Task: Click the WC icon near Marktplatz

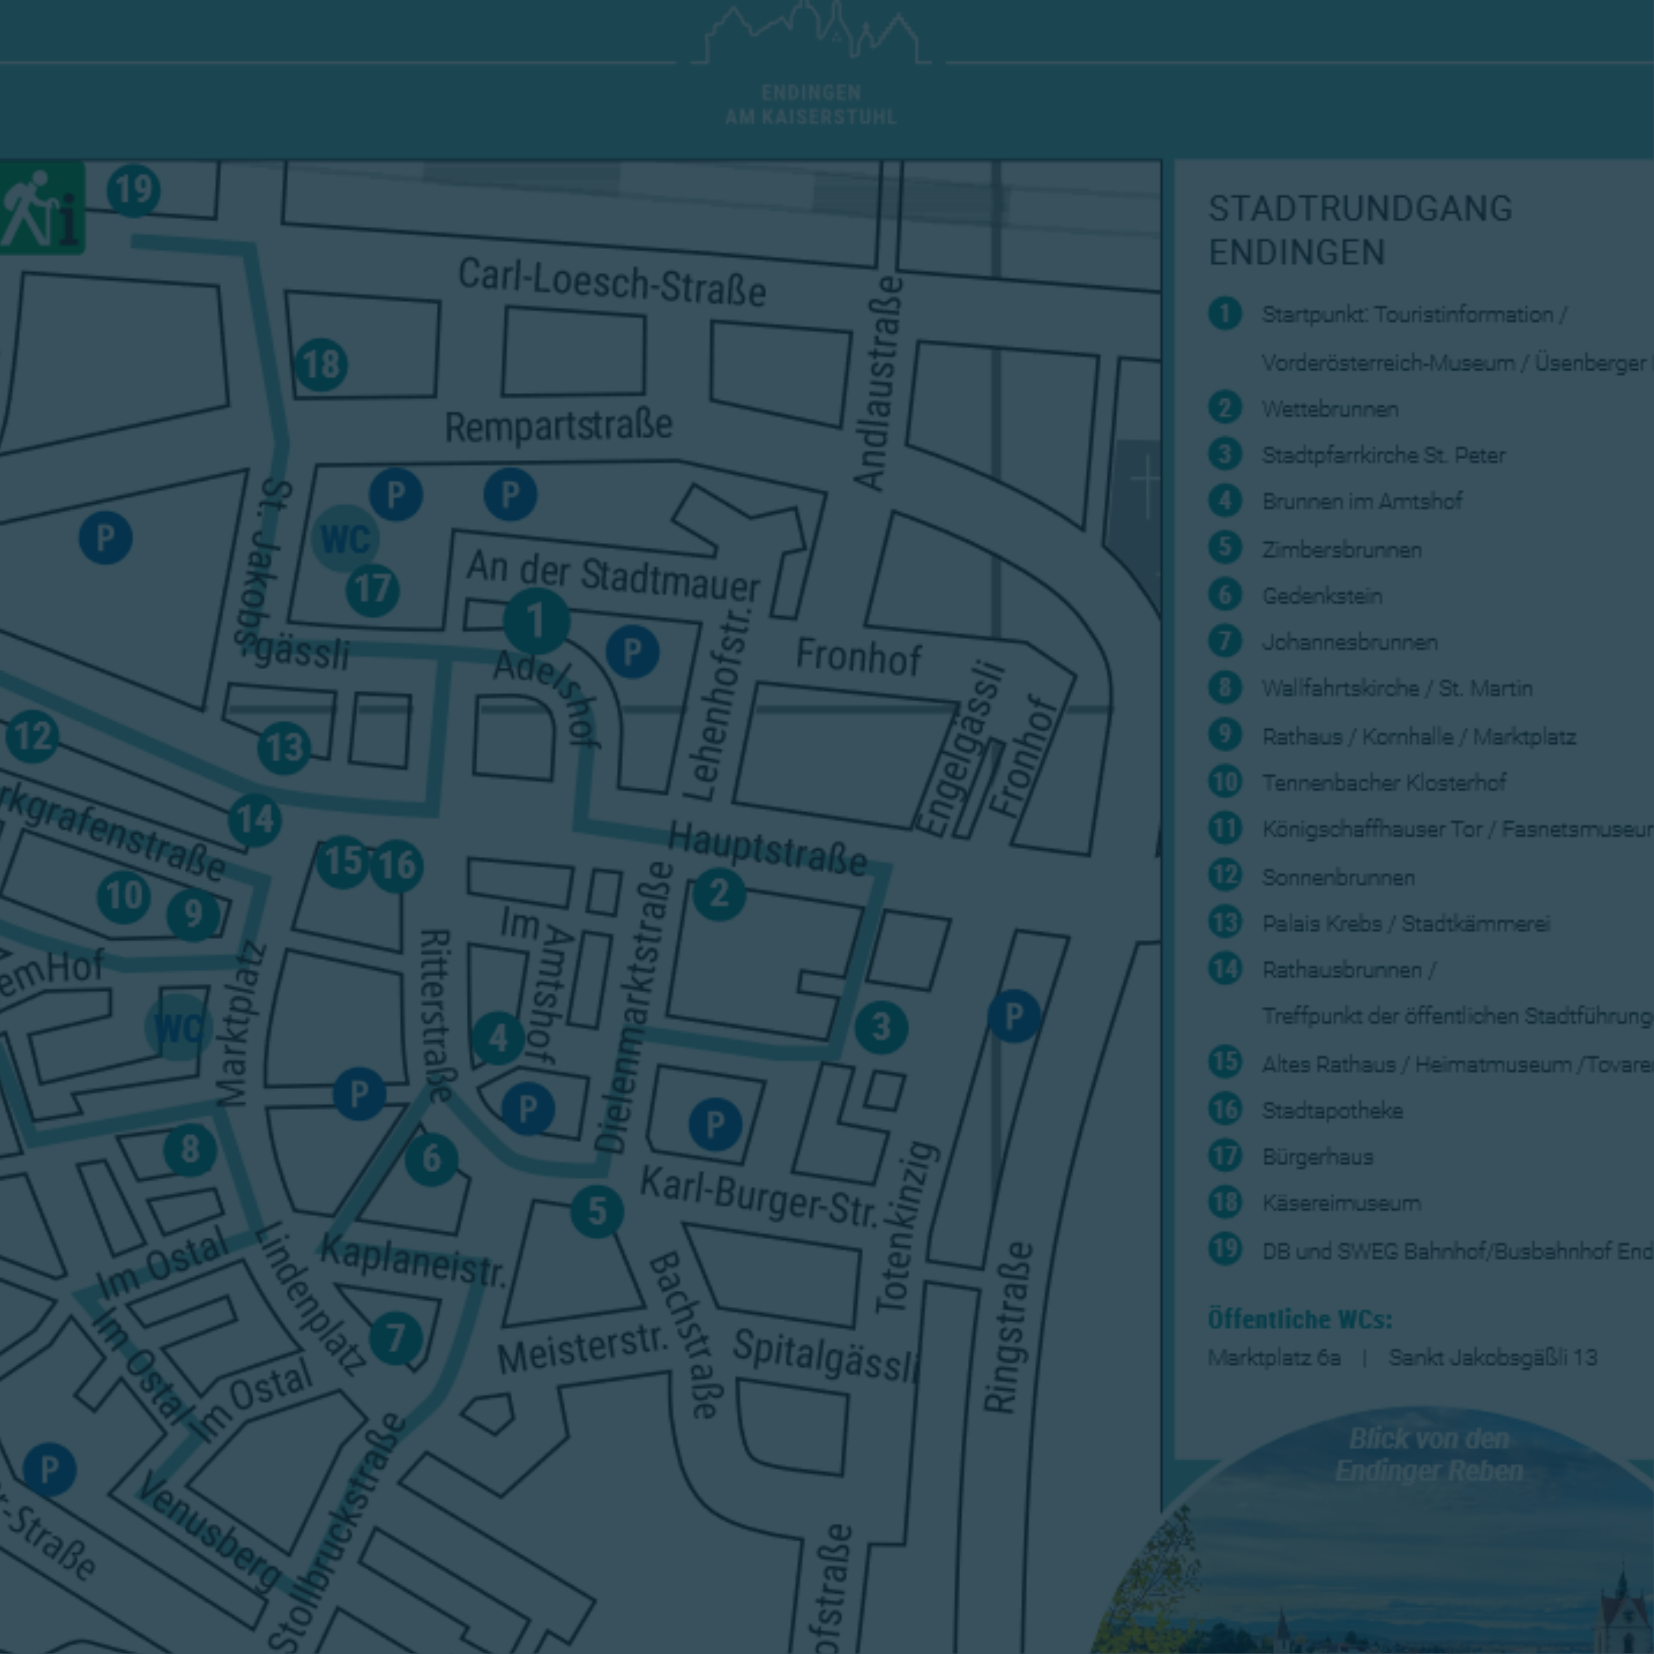Action: click(x=178, y=1028)
